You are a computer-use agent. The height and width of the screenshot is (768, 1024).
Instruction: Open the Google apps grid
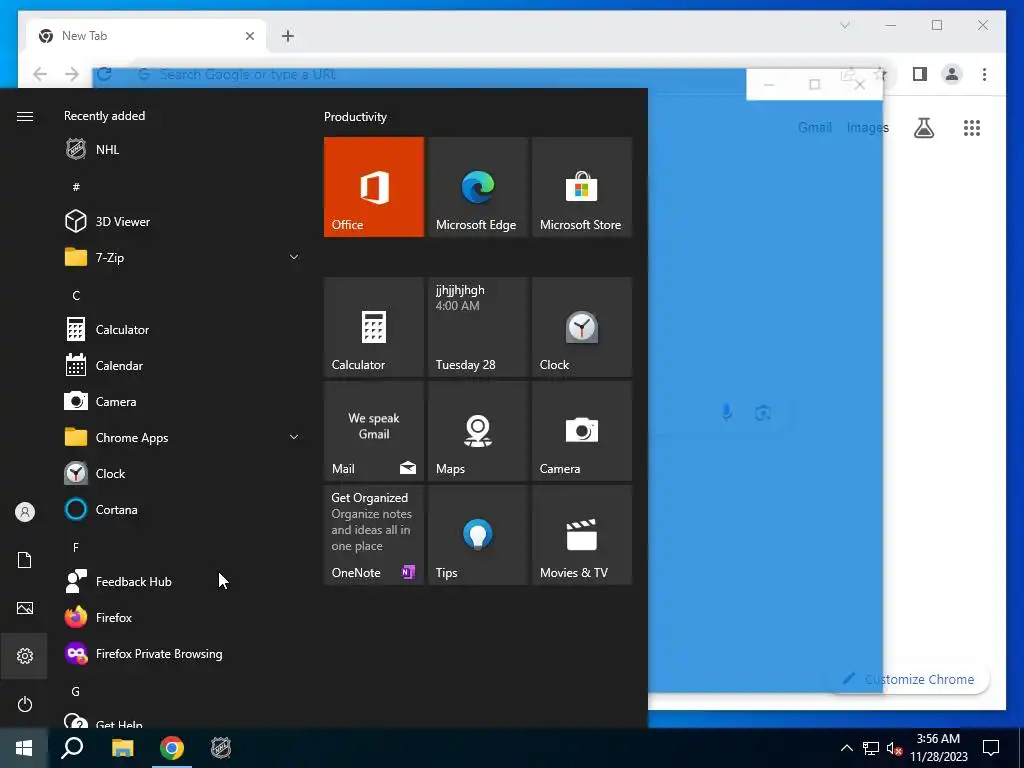pyautogui.click(x=972, y=128)
